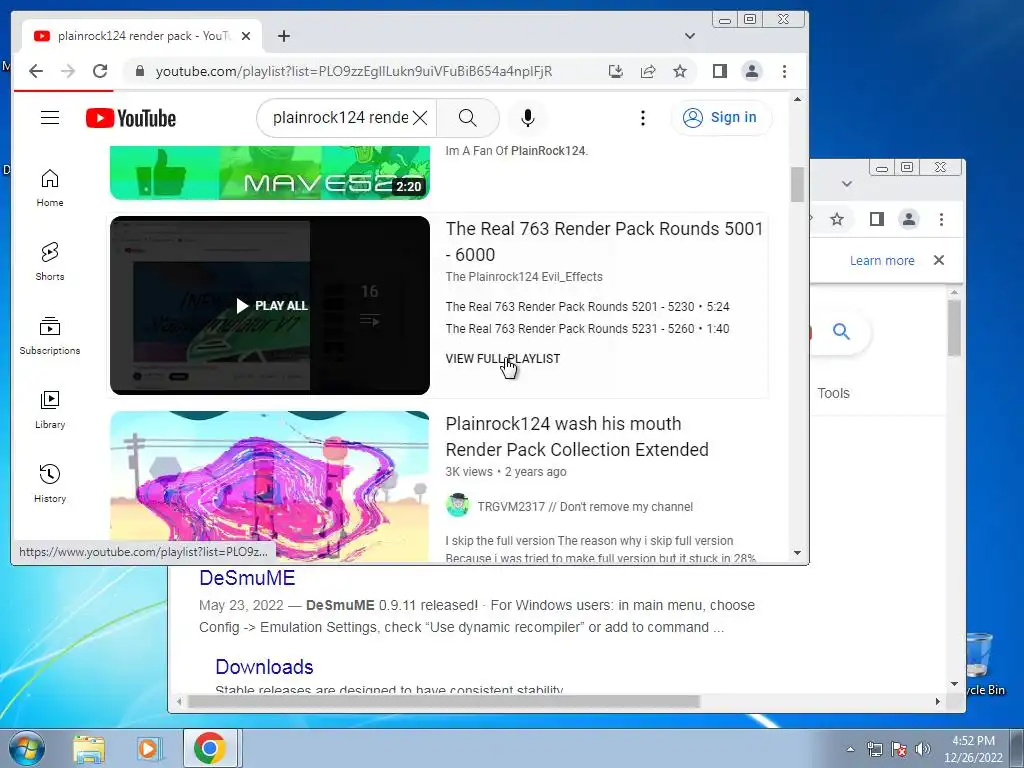Open History in YouTube sidebar
1024x768 pixels.
coord(50,483)
